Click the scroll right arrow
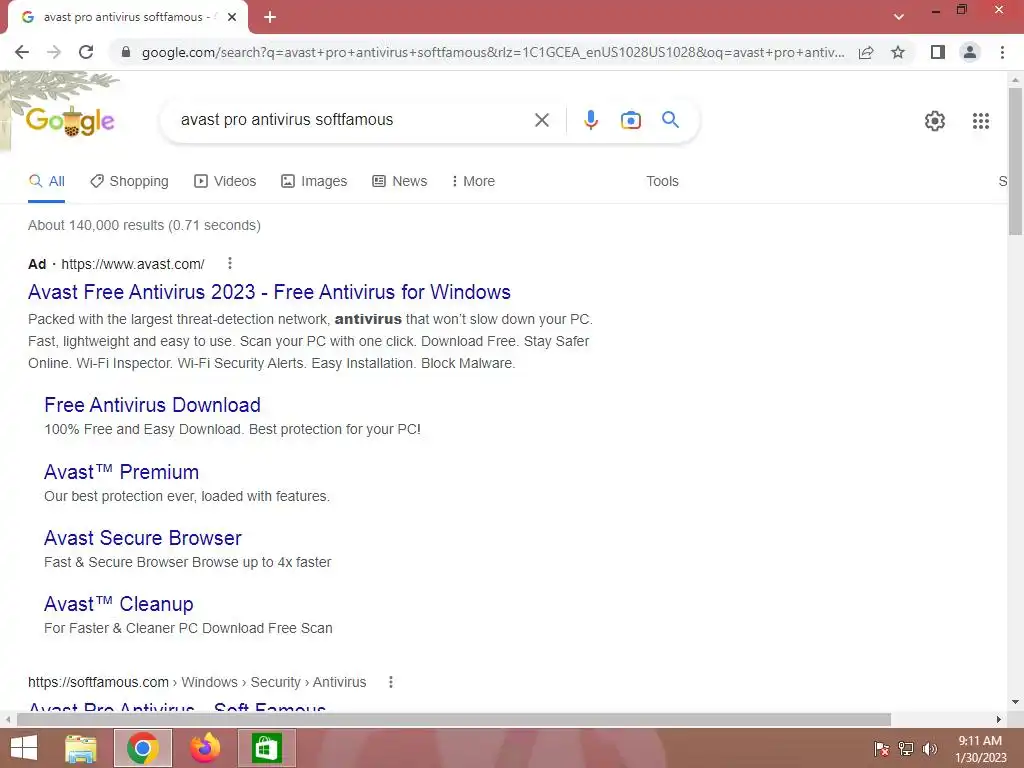This screenshot has width=1024, height=768. click(x=999, y=720)
